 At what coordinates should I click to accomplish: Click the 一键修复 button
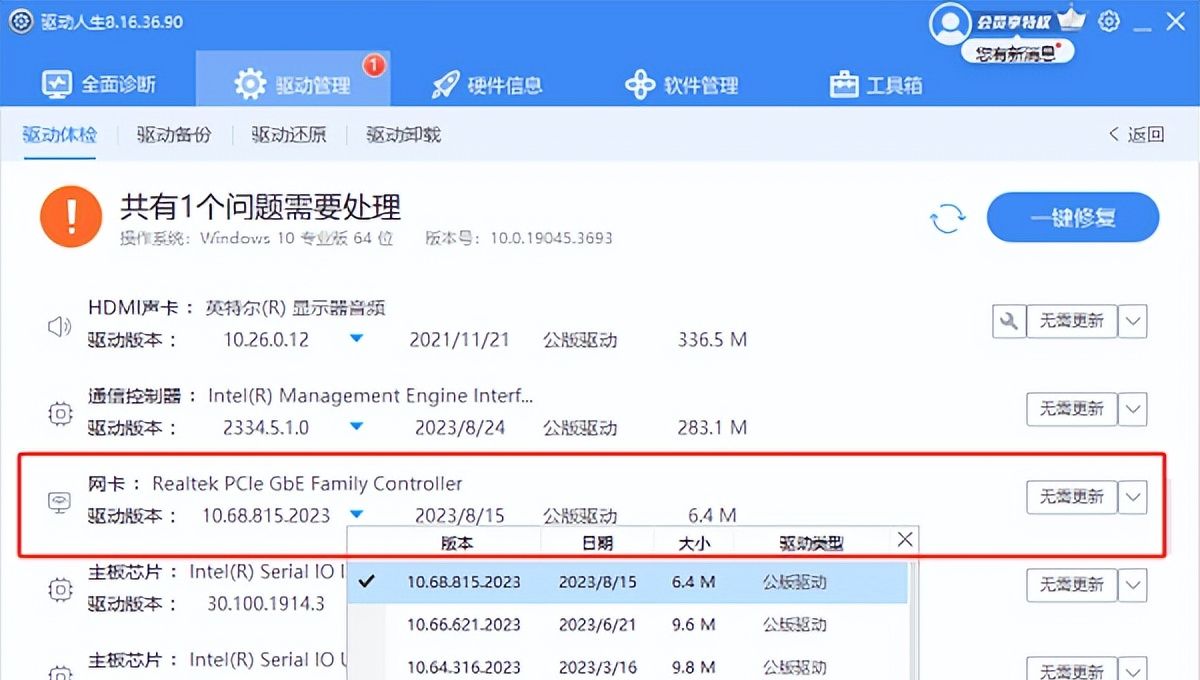1072,218
